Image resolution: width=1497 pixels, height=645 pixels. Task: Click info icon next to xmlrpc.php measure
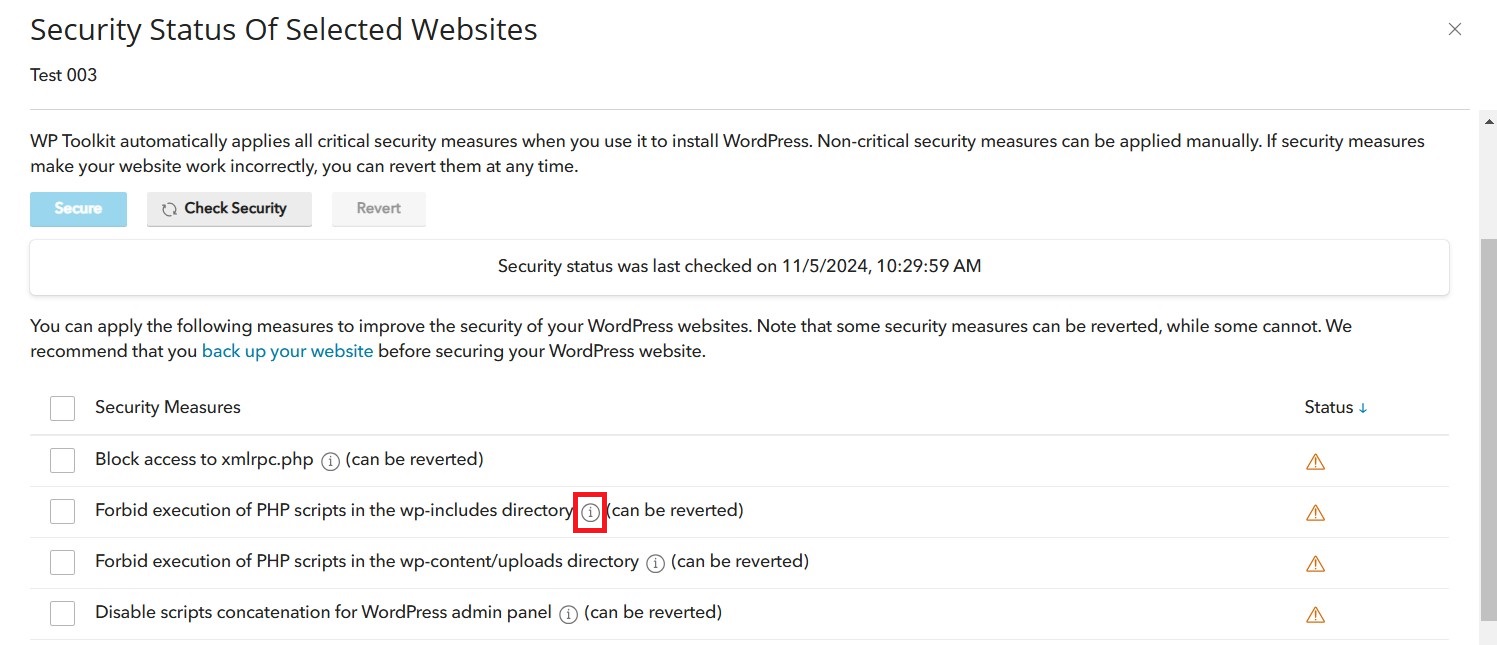pyautogui.click(x=331, y=461)
